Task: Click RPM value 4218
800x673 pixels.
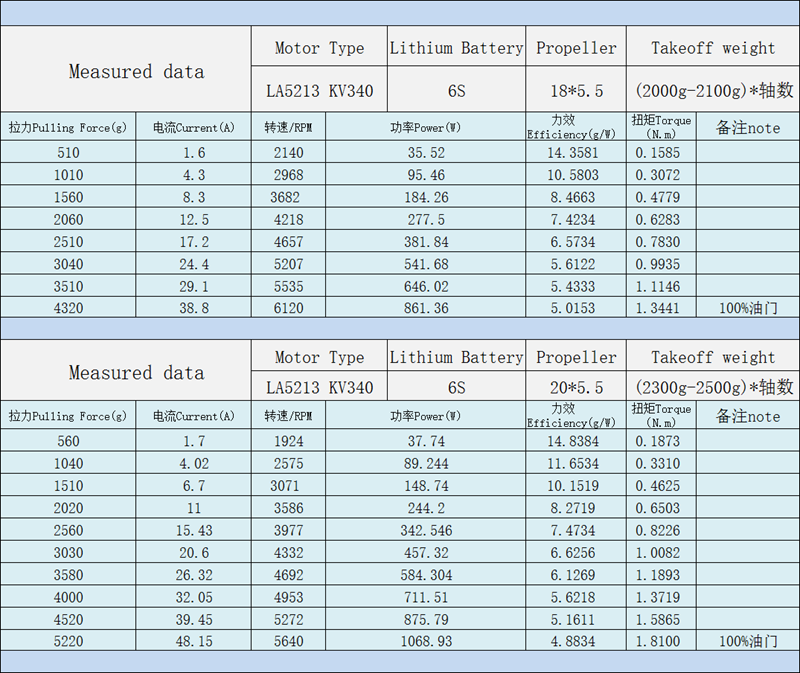Action: click(x=288, y=219)
